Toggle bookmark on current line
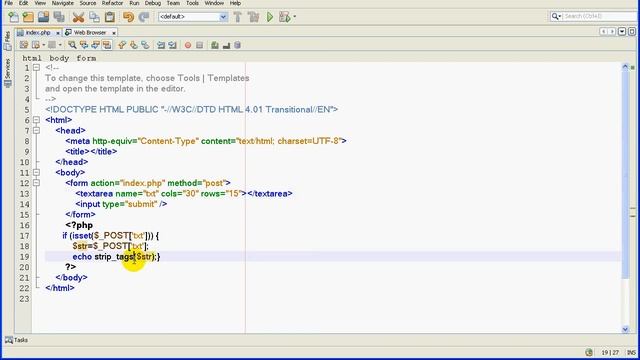Viewport: 640px width, 360px height. point(145,45)
